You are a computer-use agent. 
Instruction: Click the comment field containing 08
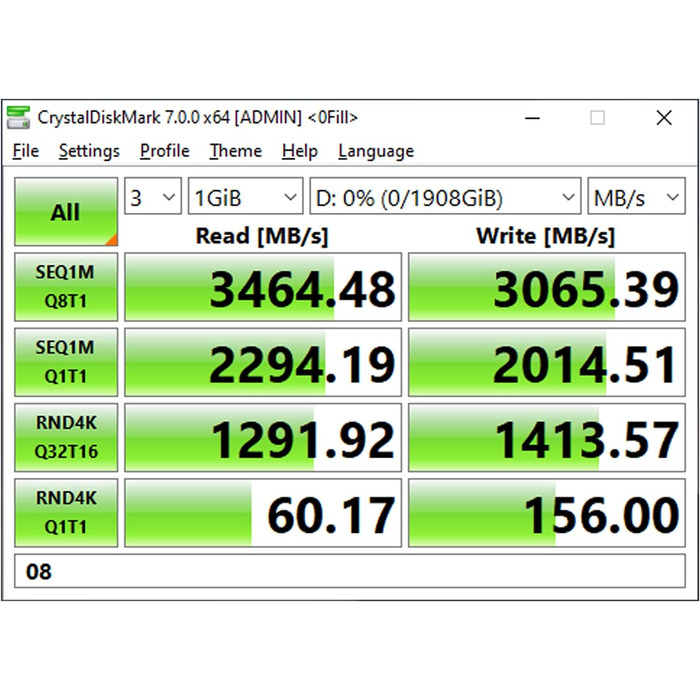(350, 571)
